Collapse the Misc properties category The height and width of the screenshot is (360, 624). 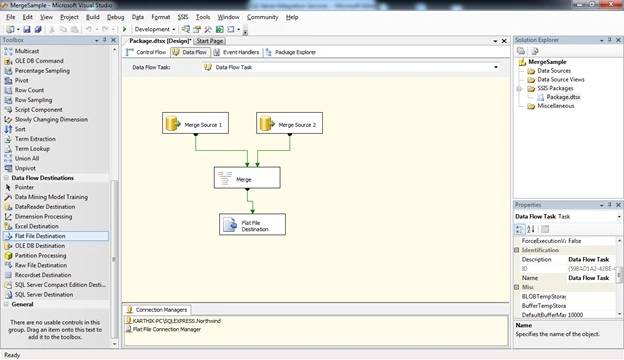coord(517,287)
